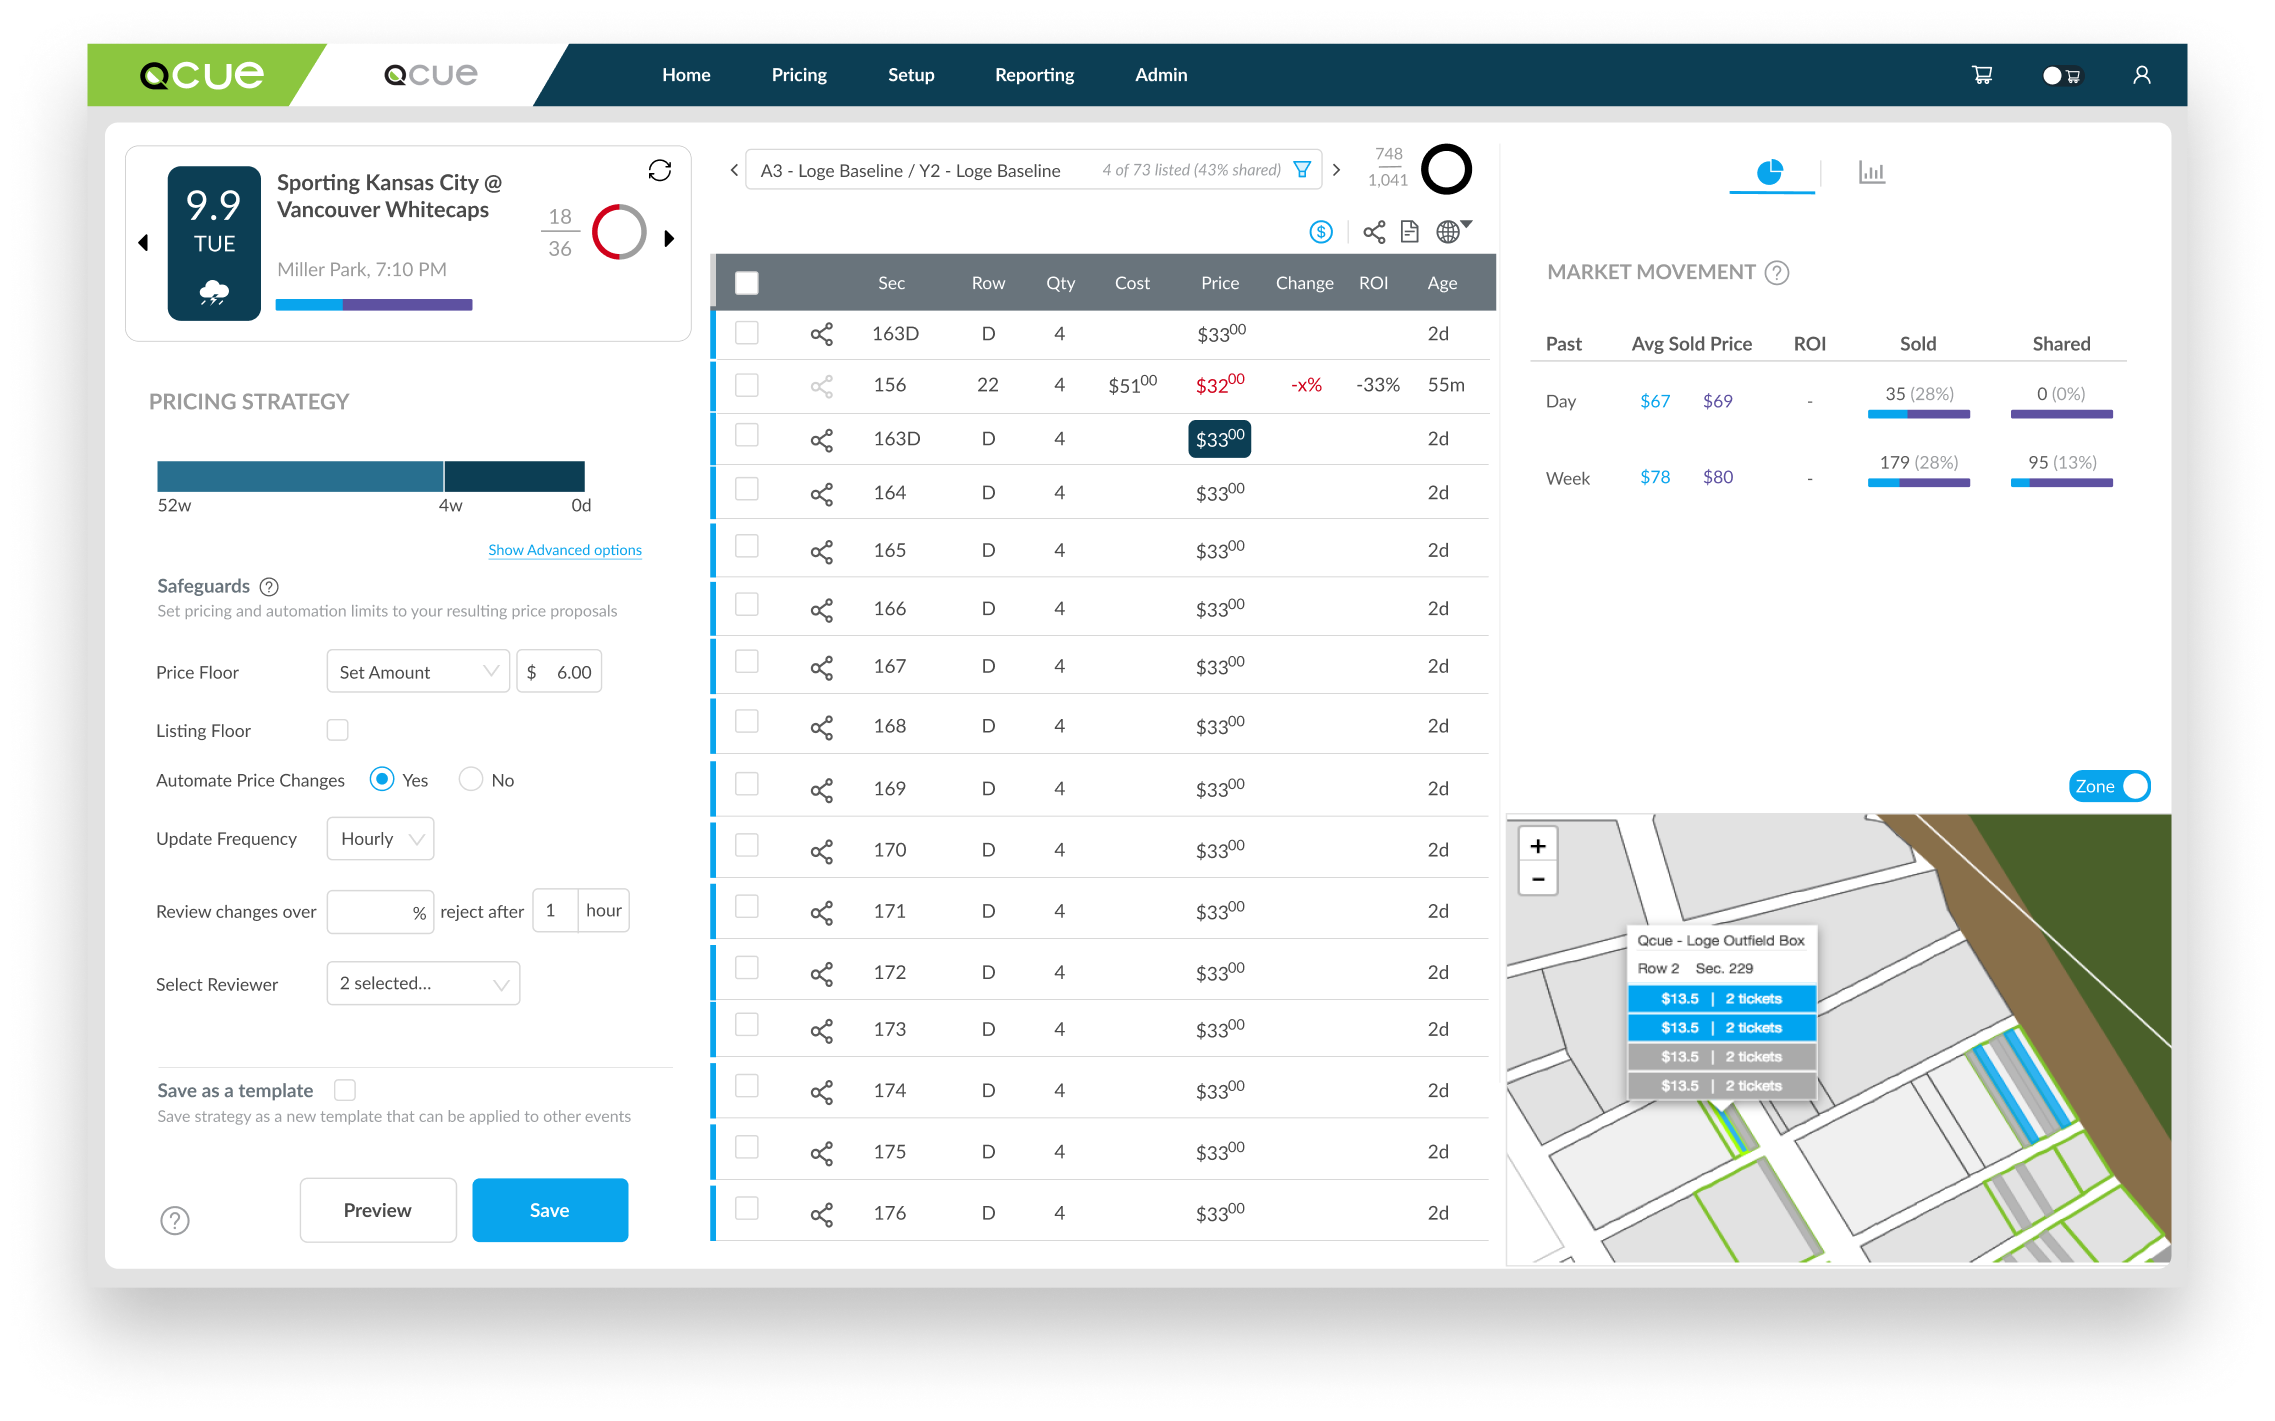2275x1421 pixels.
Task: Click the Show Advanced options link
Action: pos(564,550)
